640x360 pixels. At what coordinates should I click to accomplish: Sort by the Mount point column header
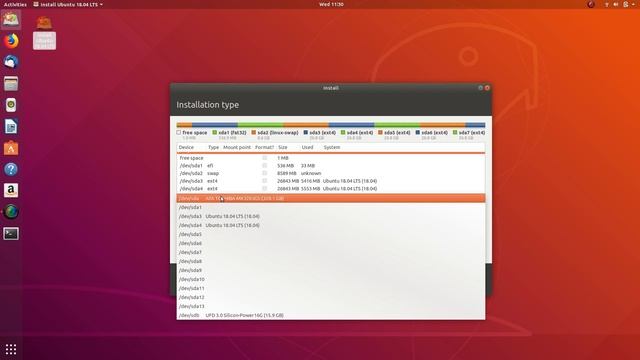pos(237,147)
